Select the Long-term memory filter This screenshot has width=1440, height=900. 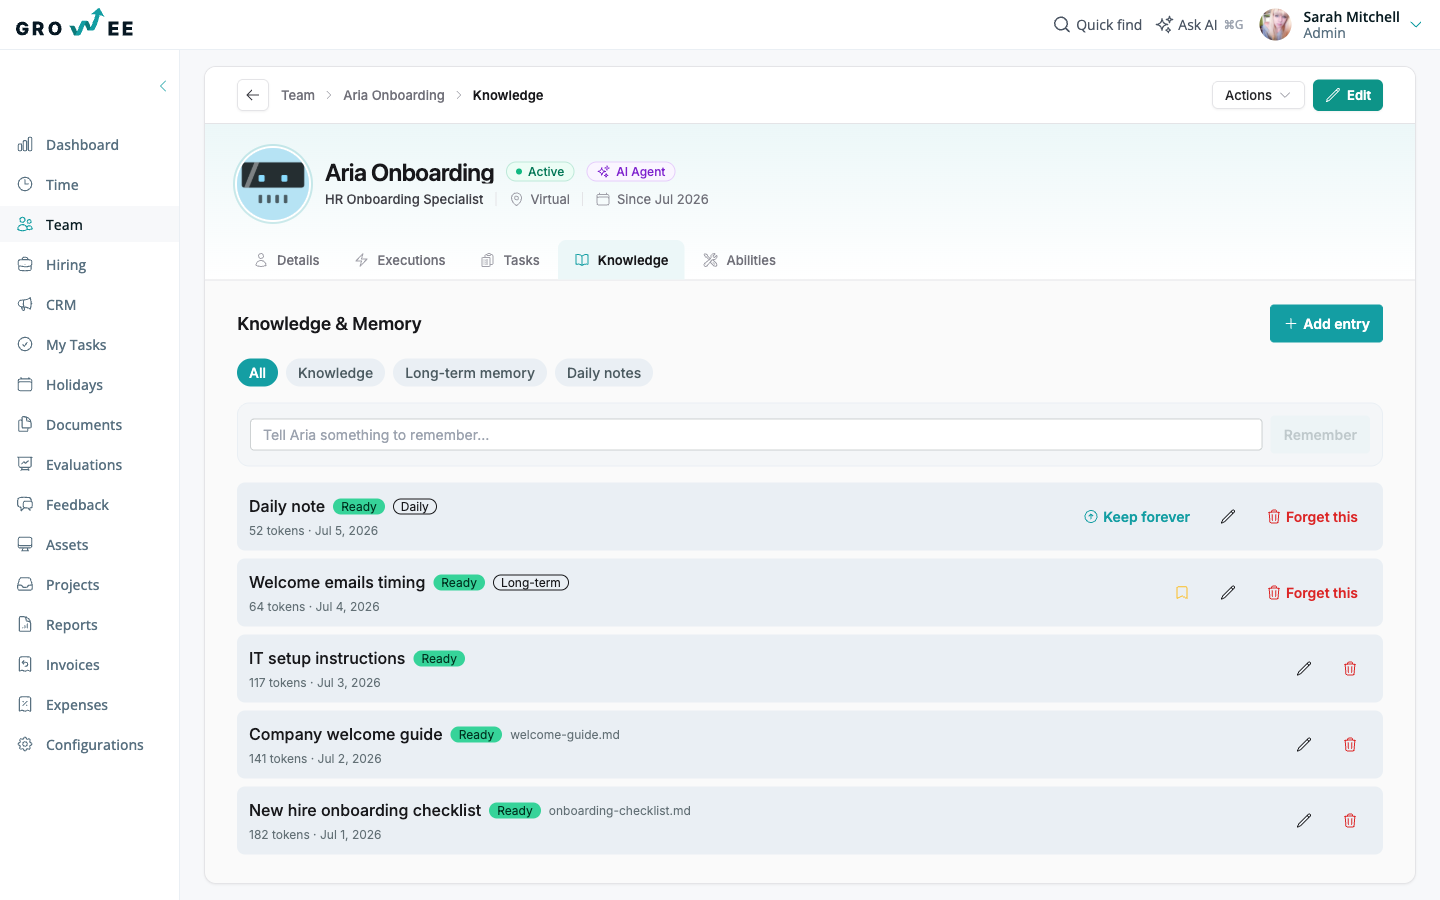(x=470, y=373)
